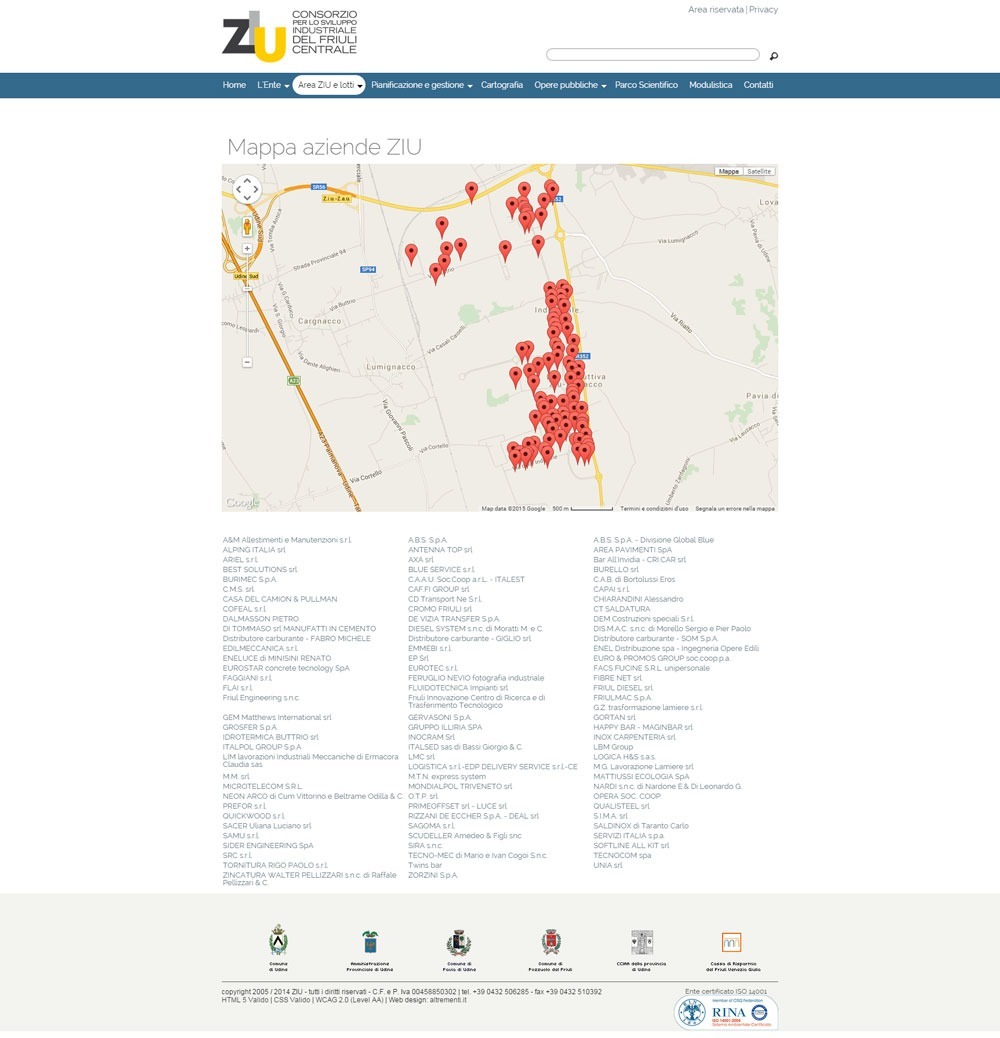Open the UNIA srl company link

click(x=608, y=865)
